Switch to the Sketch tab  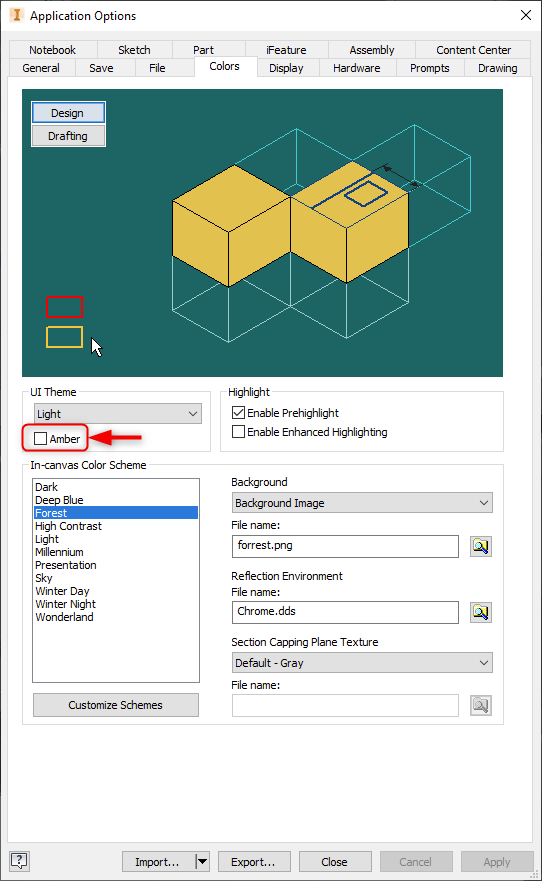pyautogui.click(x=134, y=50)
